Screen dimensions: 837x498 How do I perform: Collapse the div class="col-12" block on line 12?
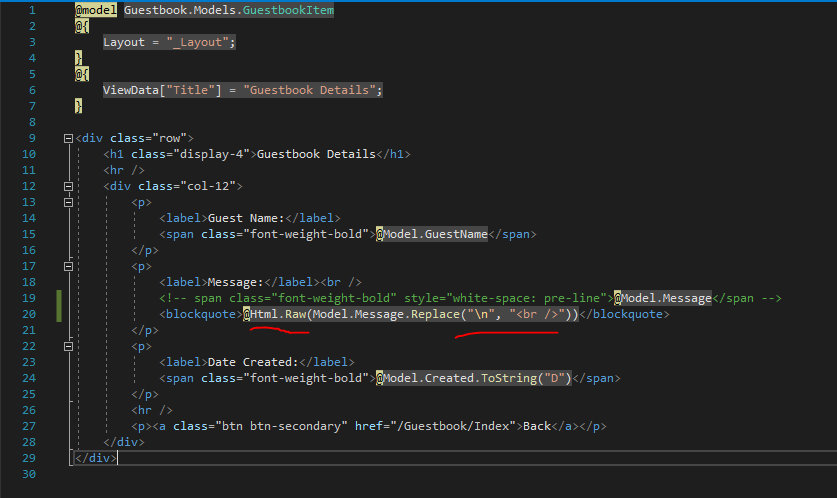(x=68, y=186)
